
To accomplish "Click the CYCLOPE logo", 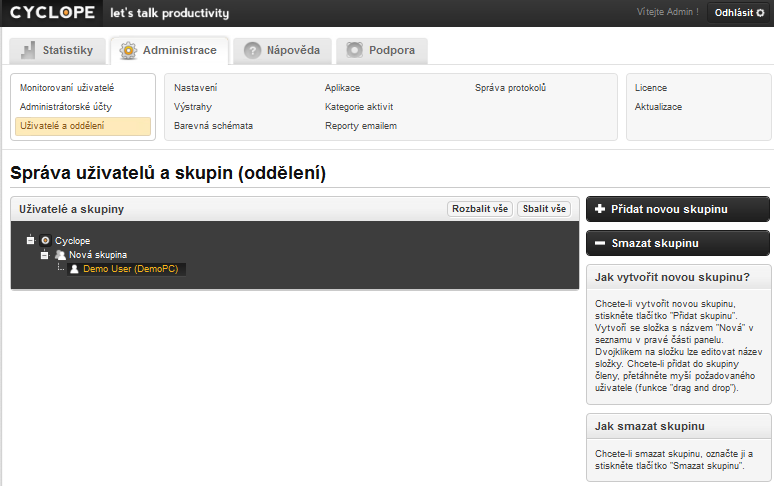I will click(52, 12).
